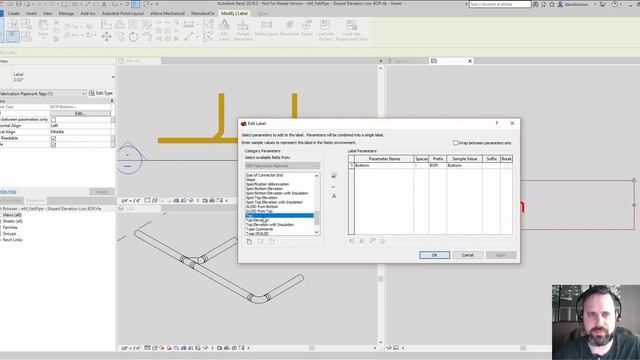Select Slope in the category parameters list
Screen dimensions: 640x360
pyautogui.click(x=251, y=180)
